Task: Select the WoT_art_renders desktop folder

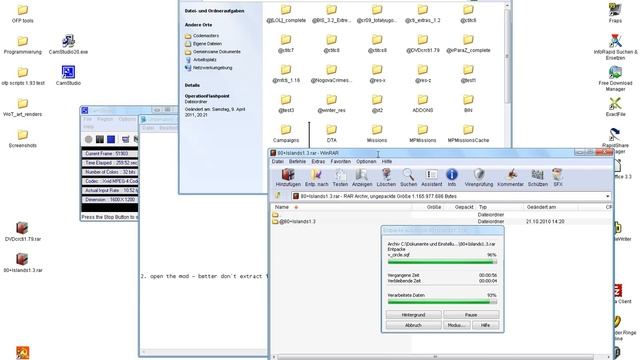Action: pos(22,107)
